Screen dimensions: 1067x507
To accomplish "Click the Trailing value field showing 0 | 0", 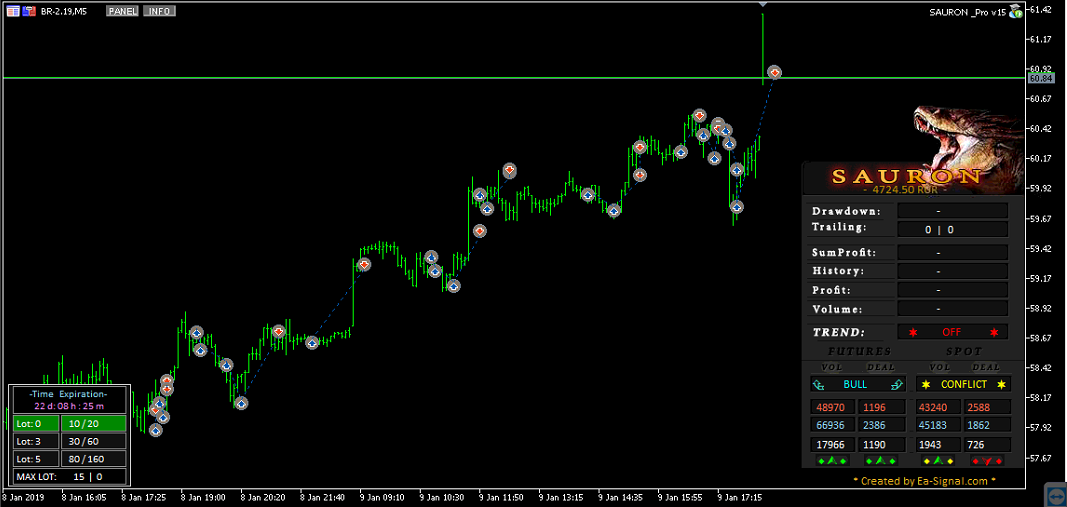I will 952,229.
